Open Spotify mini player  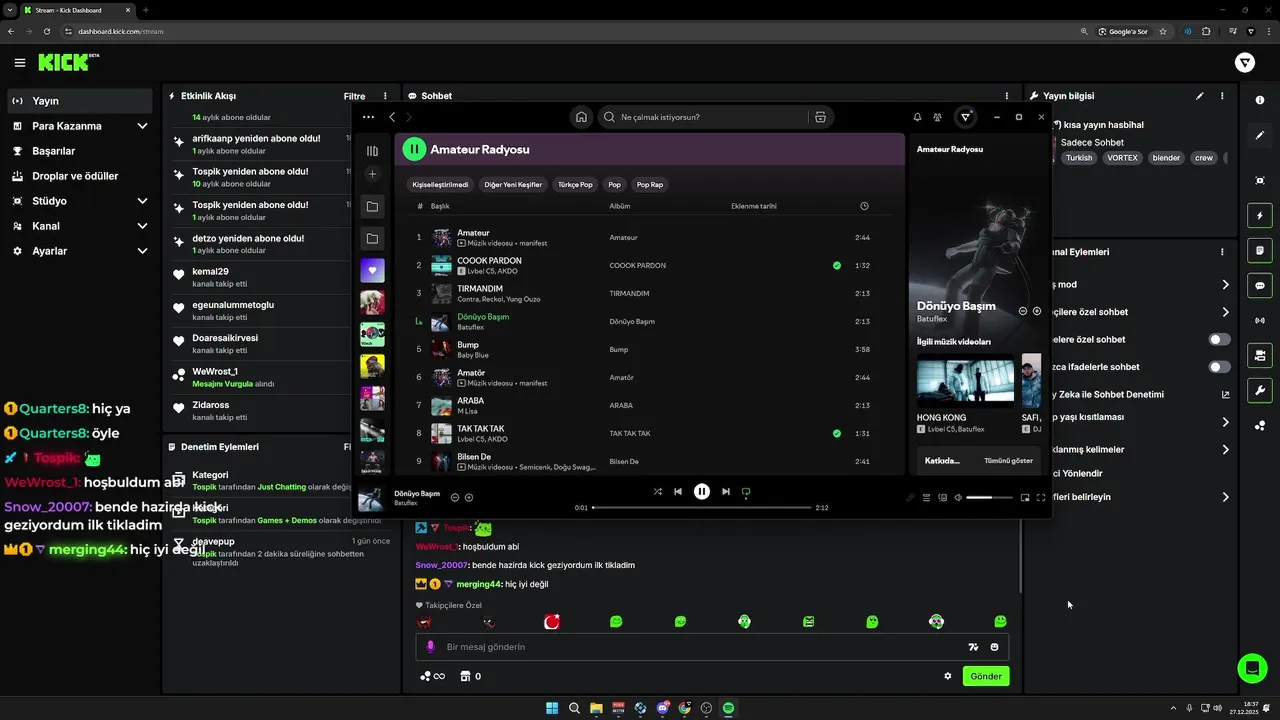[1025, 497]
